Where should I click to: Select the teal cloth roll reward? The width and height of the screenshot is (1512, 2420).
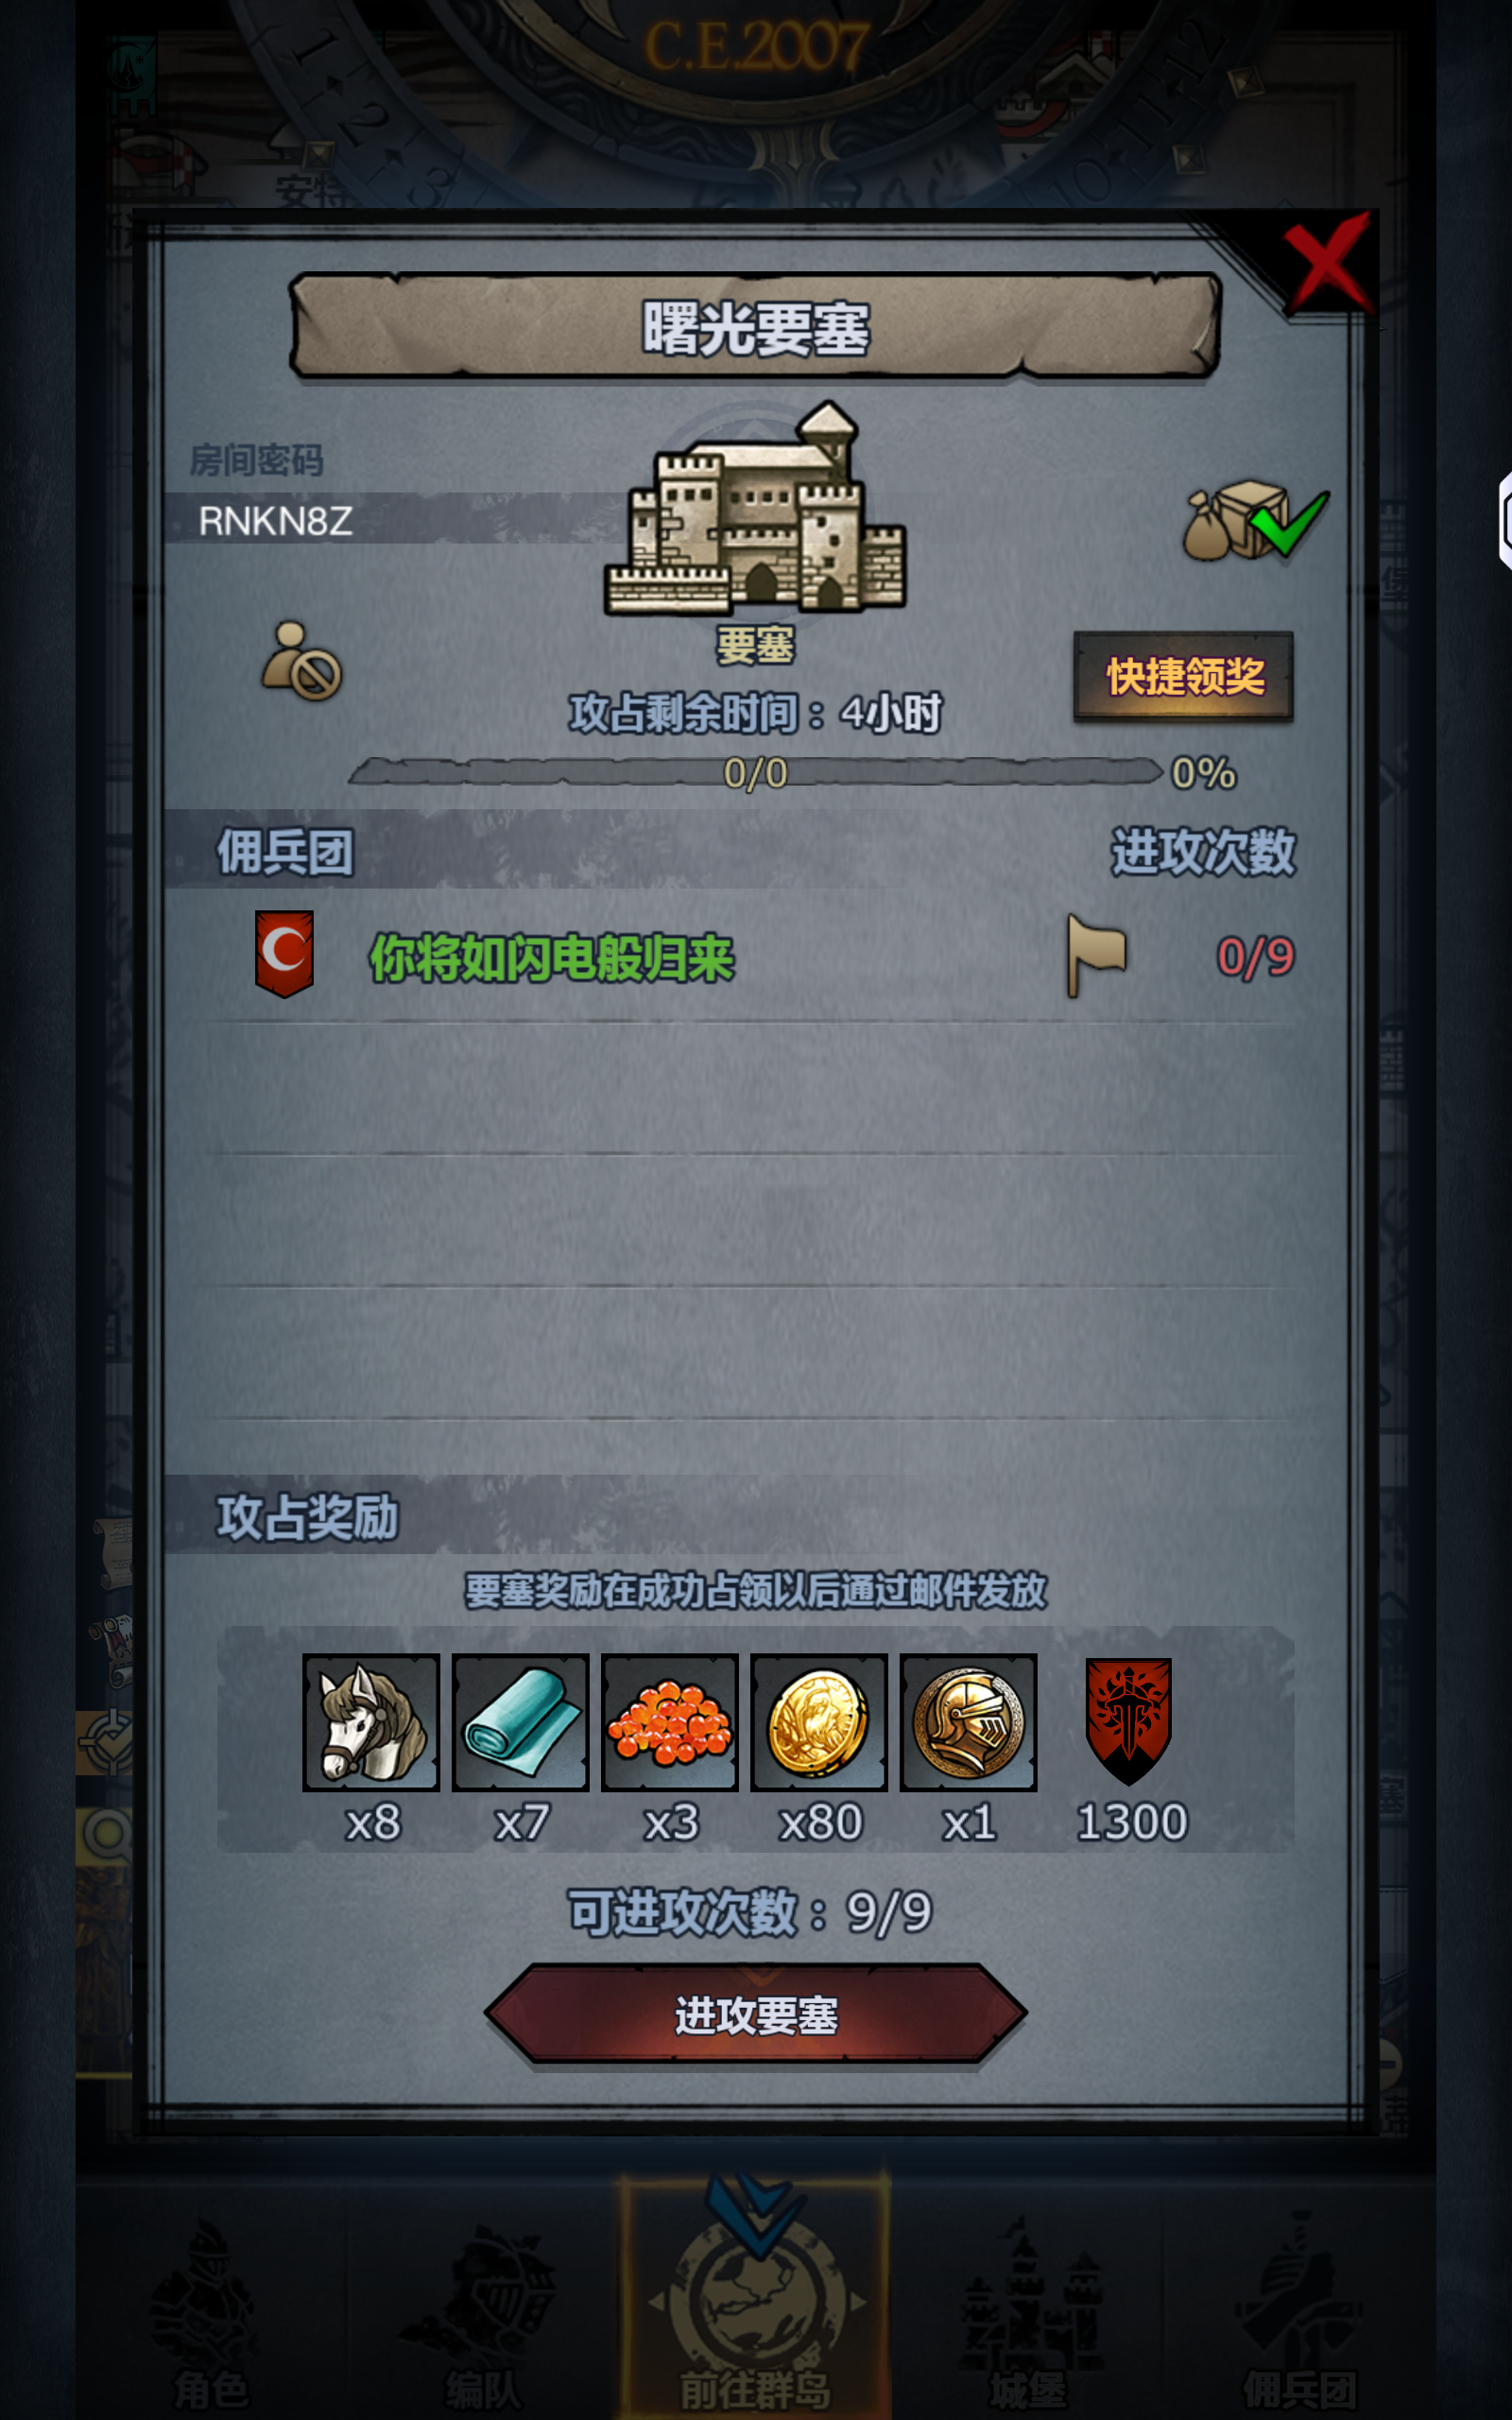[x=520, y=1721]
